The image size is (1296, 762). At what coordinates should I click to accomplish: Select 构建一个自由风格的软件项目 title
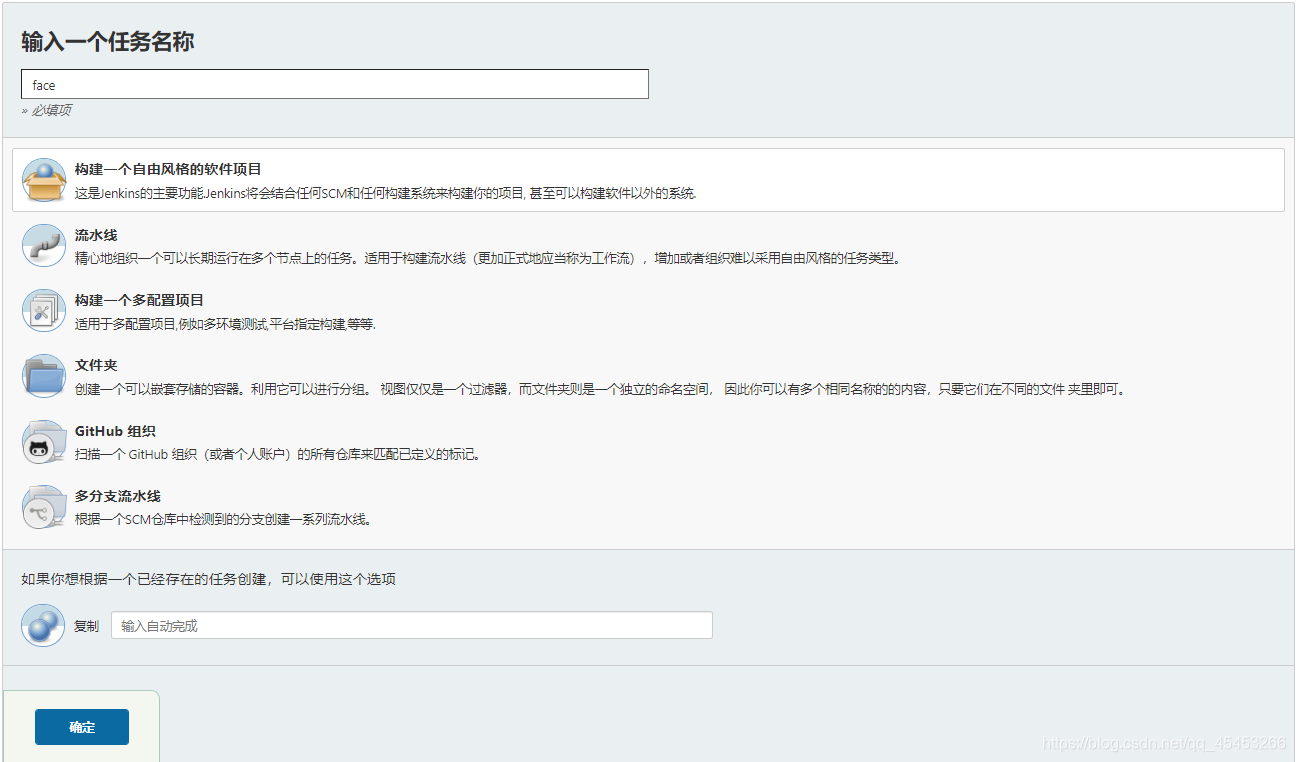coord(168,169)
